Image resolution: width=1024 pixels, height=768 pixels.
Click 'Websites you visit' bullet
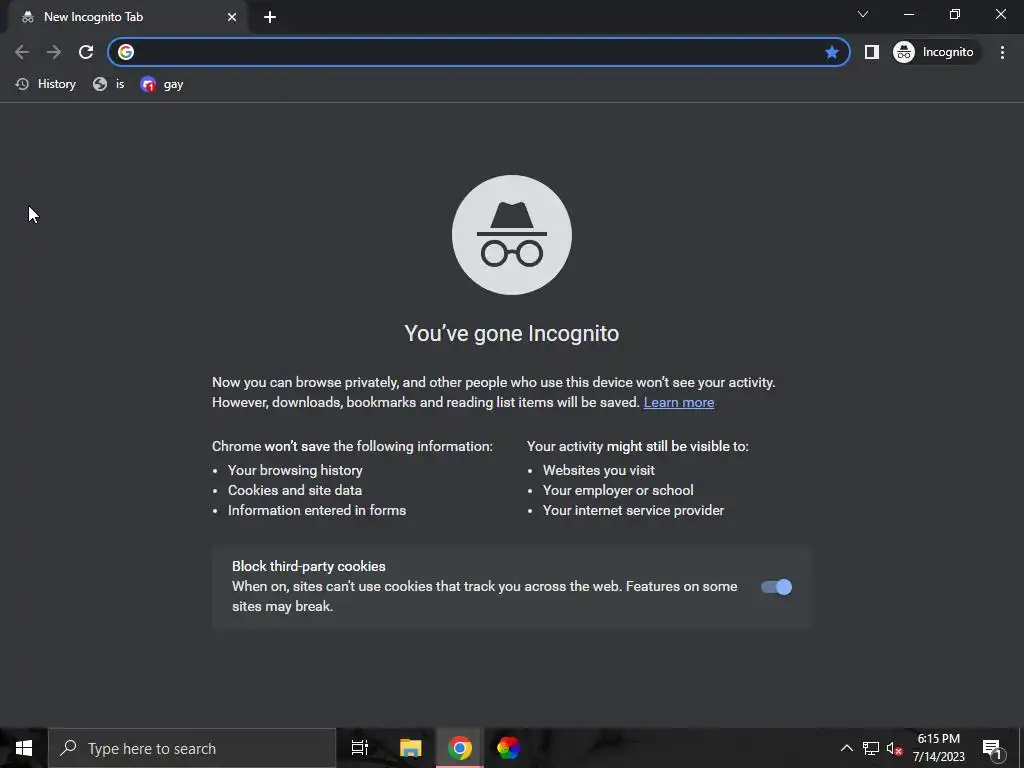(x=599, y=470)
